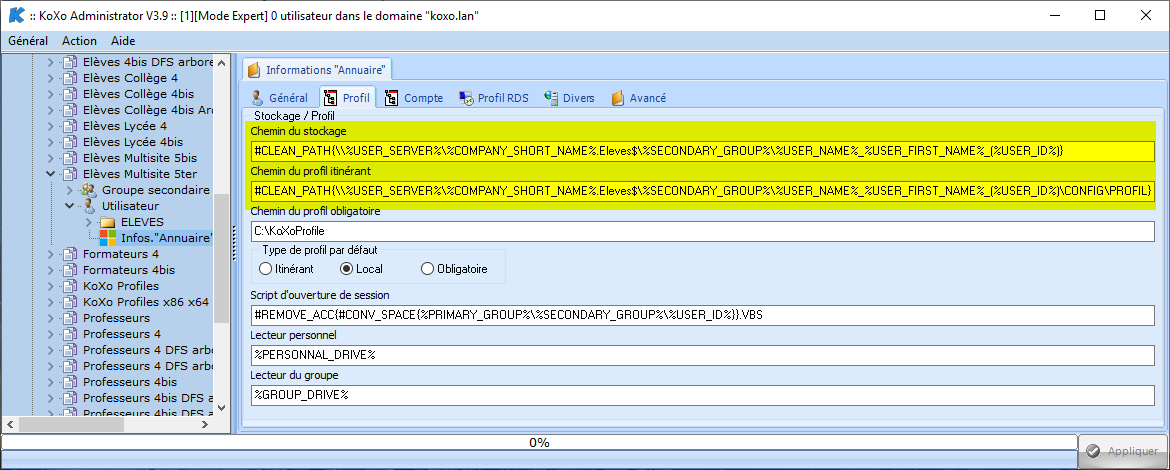Image resolution: width=1170 pixels, height=470 pixels.
Task: Expand the Professeurs 4 node
Action: (51, 333)
